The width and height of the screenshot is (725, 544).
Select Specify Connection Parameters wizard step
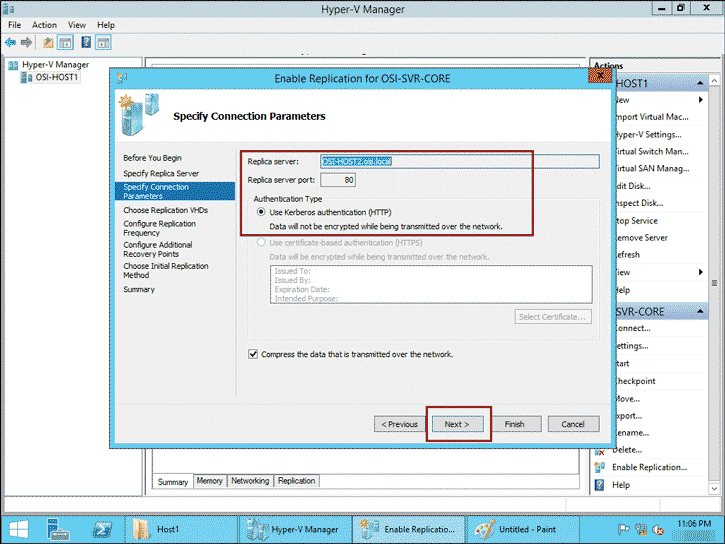[x=175, y=191]
